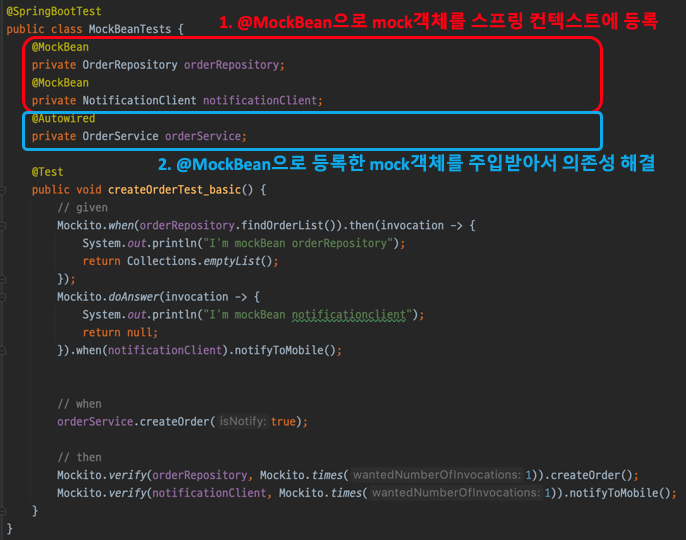Click findOrderList() in the when statement
Viewport: 686px width, 540px height.
(288, 226)
